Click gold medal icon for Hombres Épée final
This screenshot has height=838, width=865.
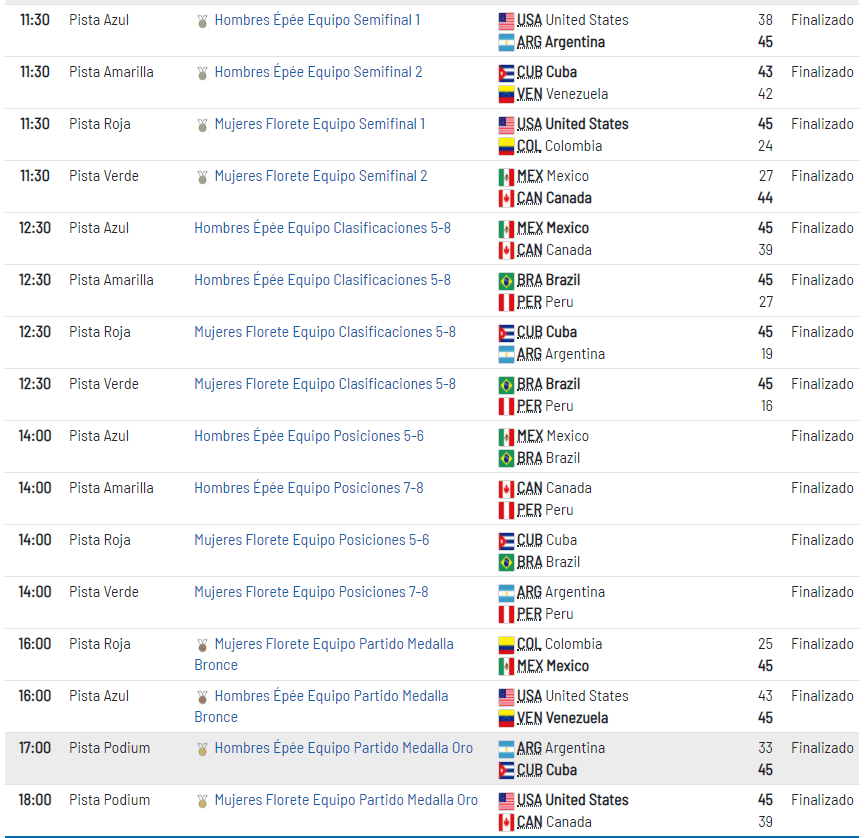click(x=202, y=748)
